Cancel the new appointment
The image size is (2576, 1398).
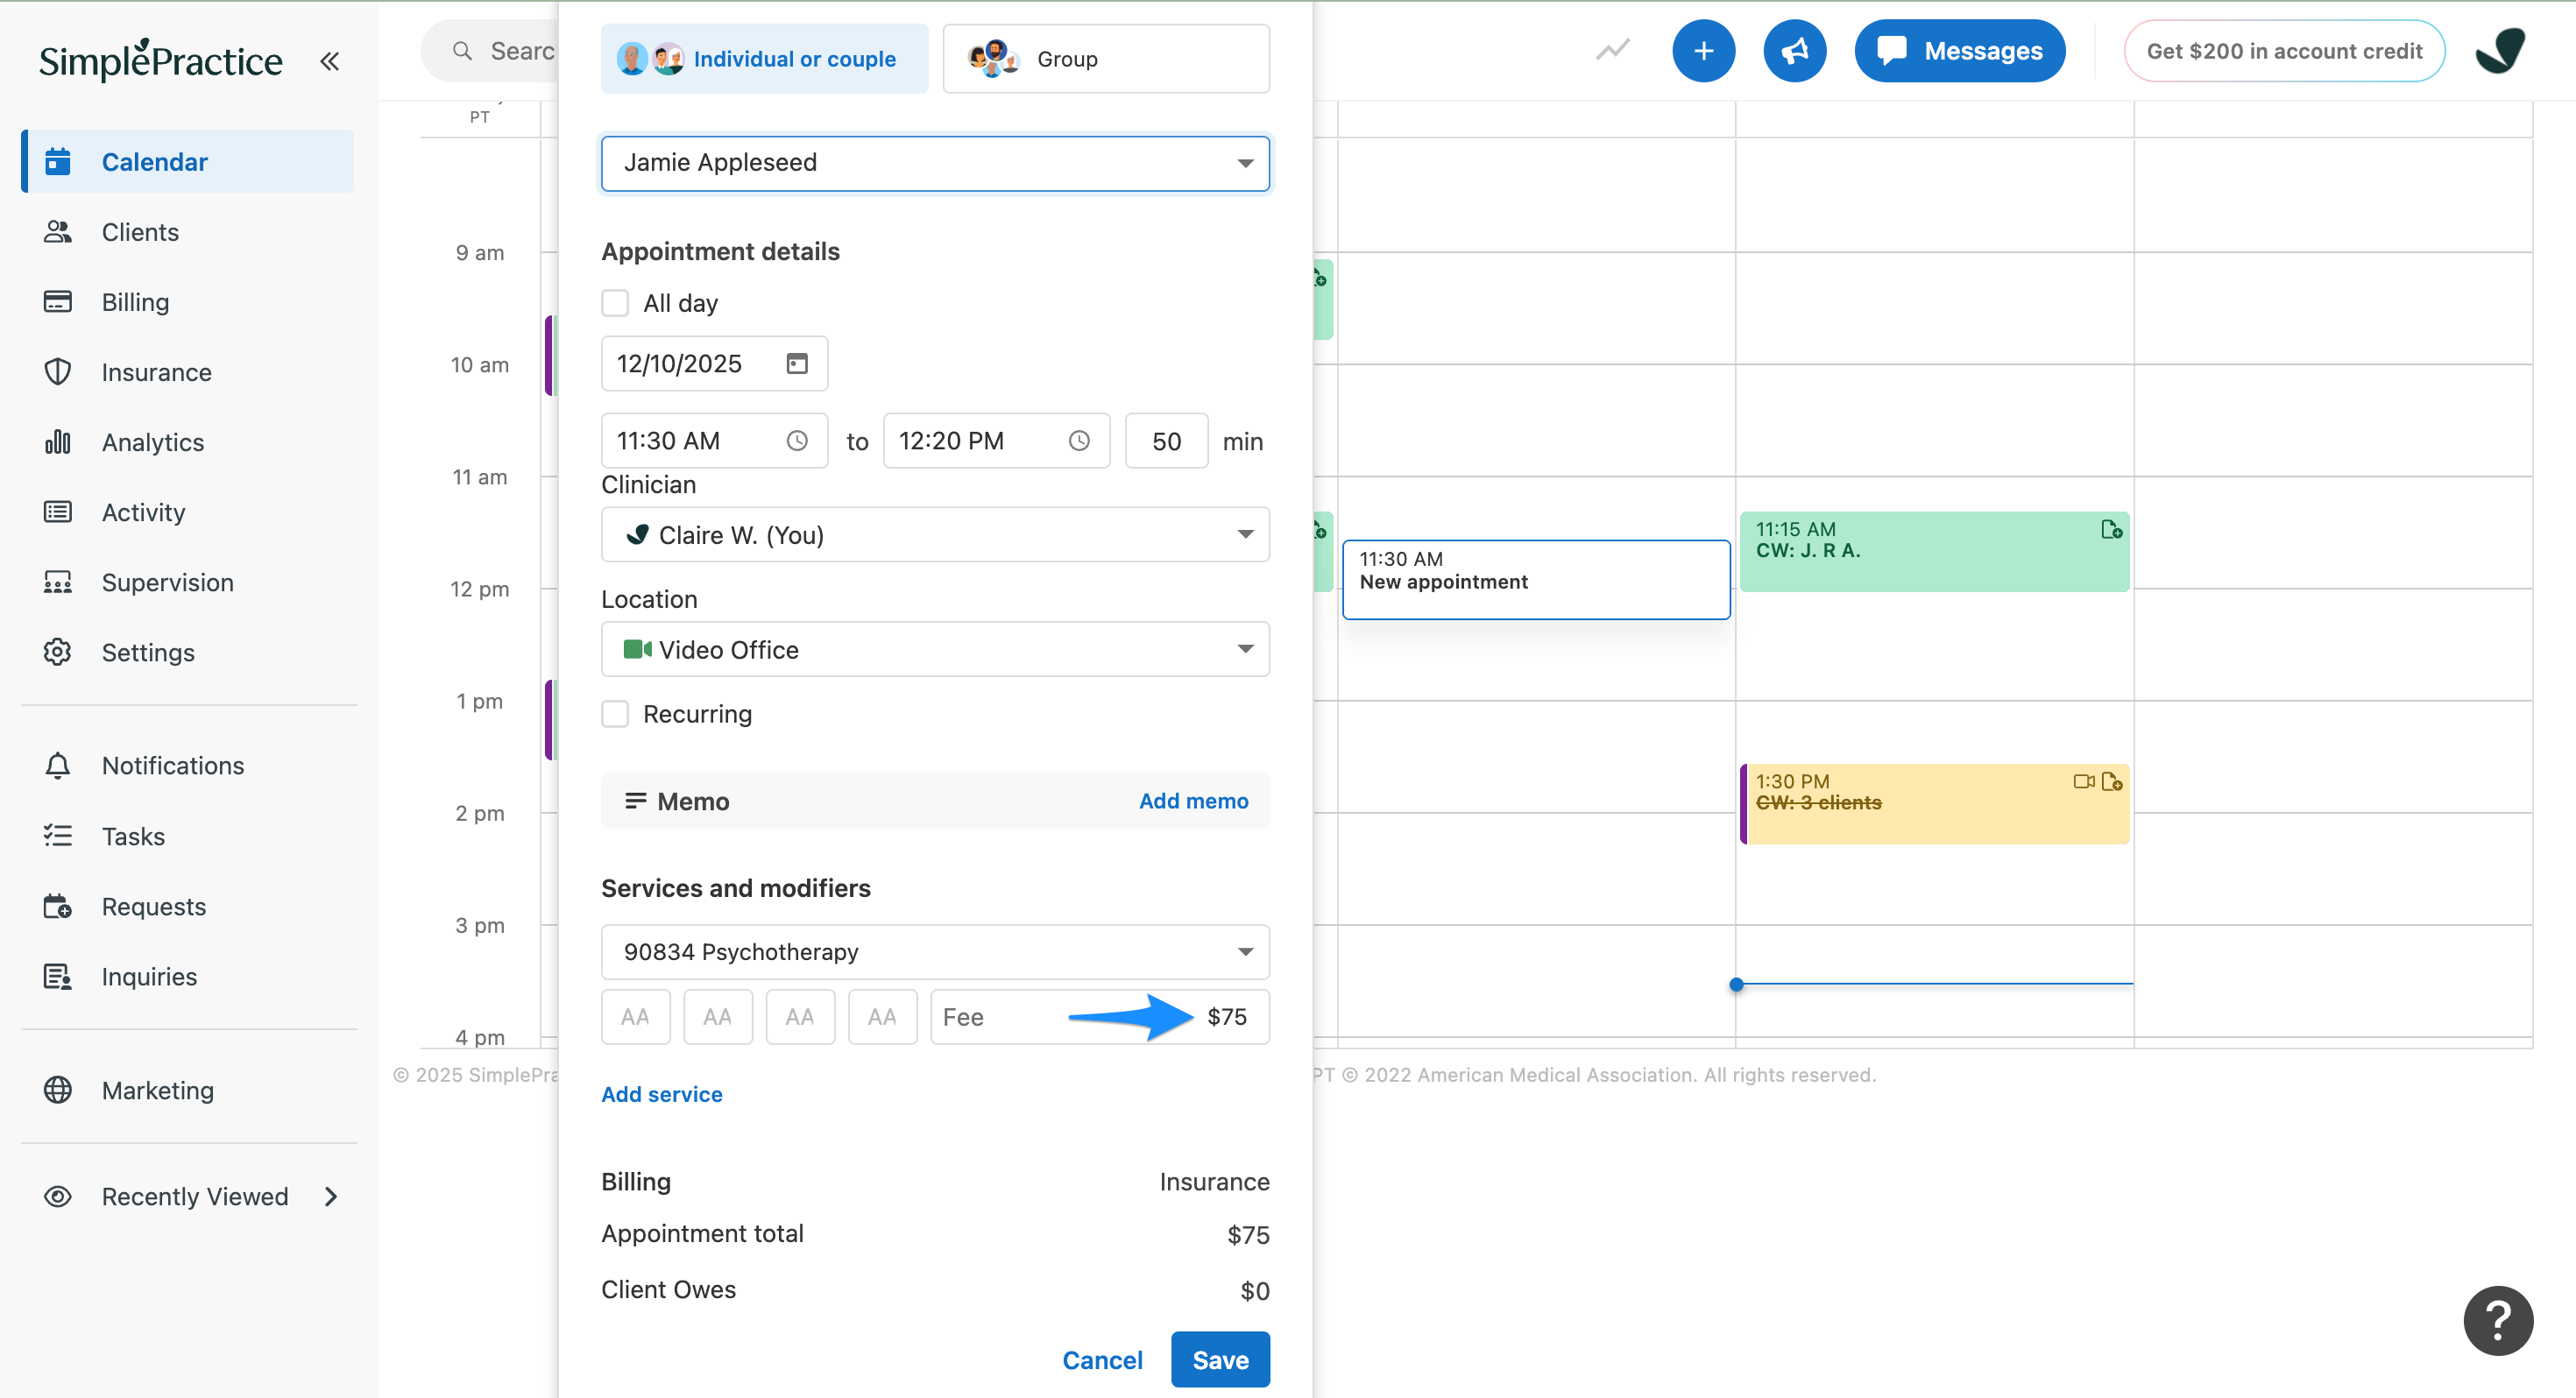(x=1102, y=1360)
